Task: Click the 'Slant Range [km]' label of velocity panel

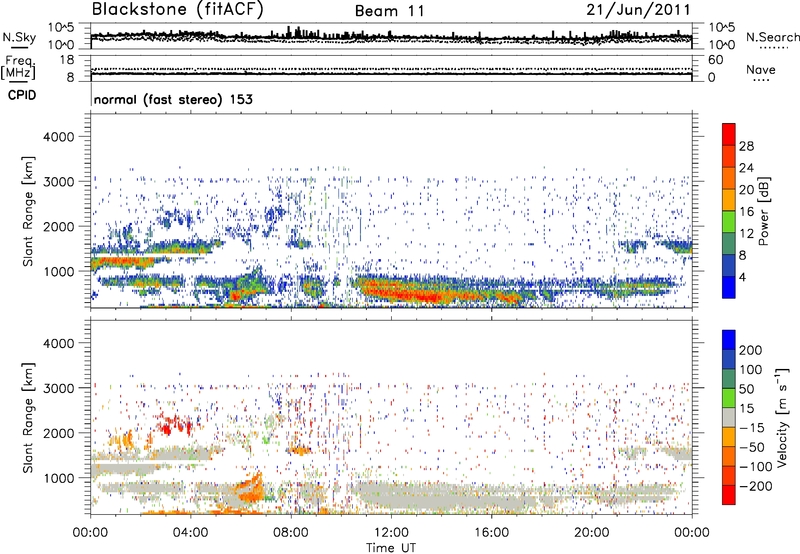Action: (28, 417)
